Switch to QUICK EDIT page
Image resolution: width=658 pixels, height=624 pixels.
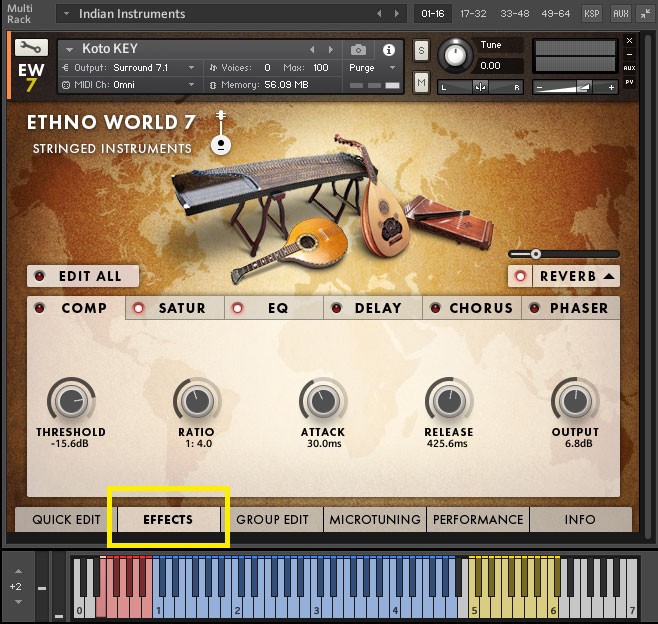pyautogui.click(x=66, y=520)
